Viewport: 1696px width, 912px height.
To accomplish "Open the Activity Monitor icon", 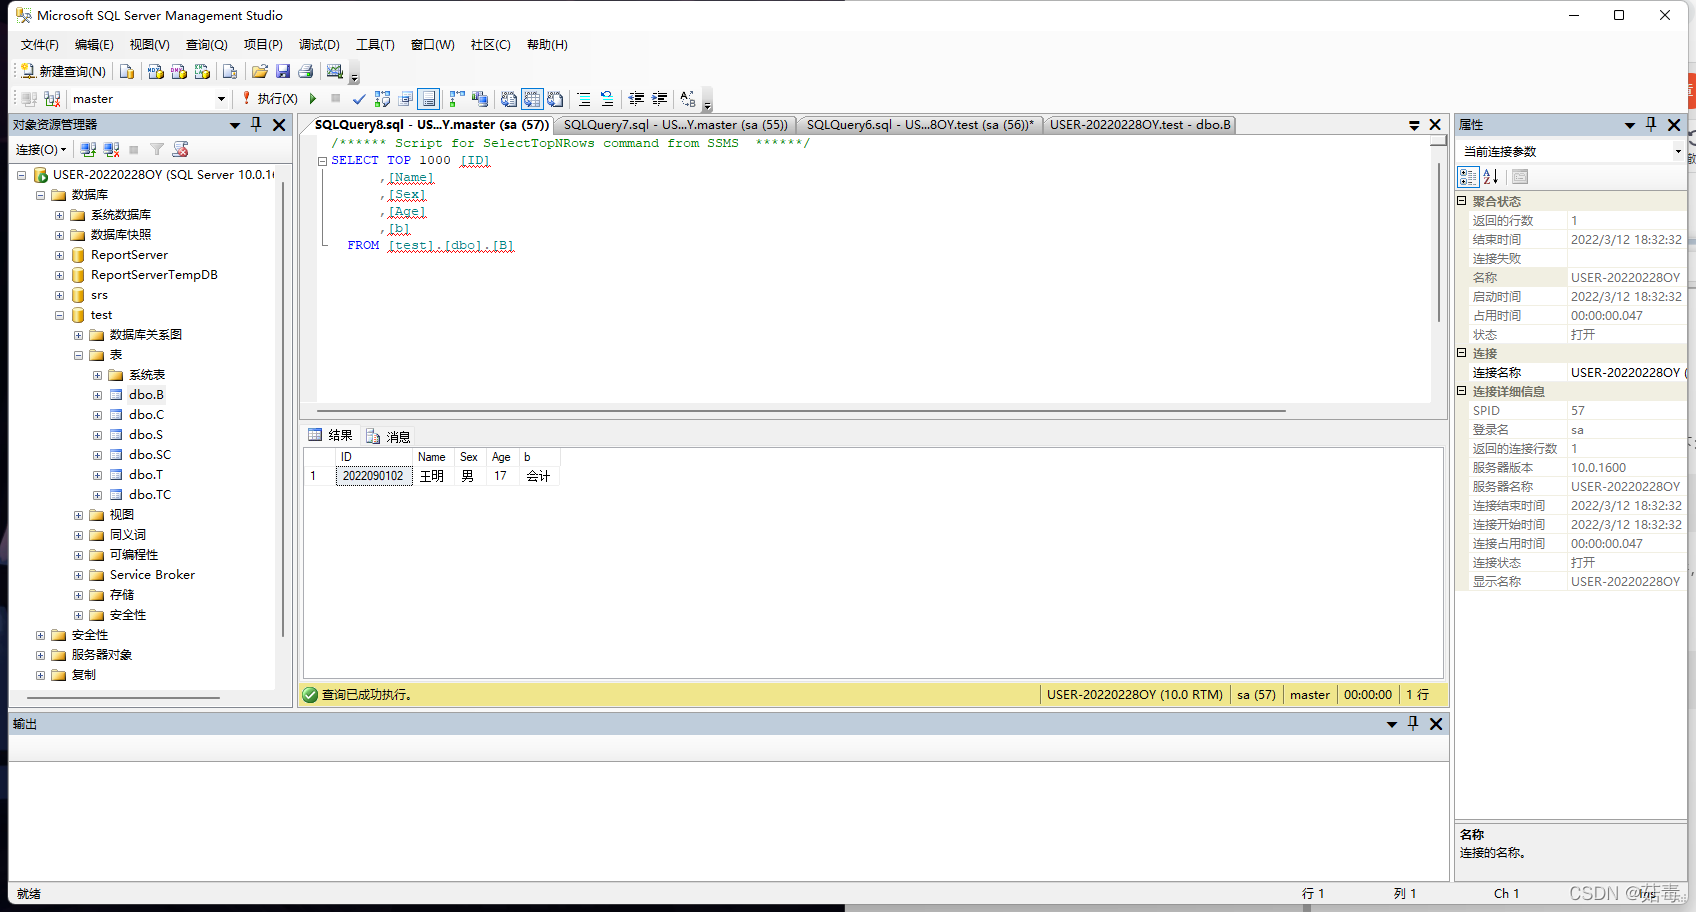I will click(x=335, y=71).
